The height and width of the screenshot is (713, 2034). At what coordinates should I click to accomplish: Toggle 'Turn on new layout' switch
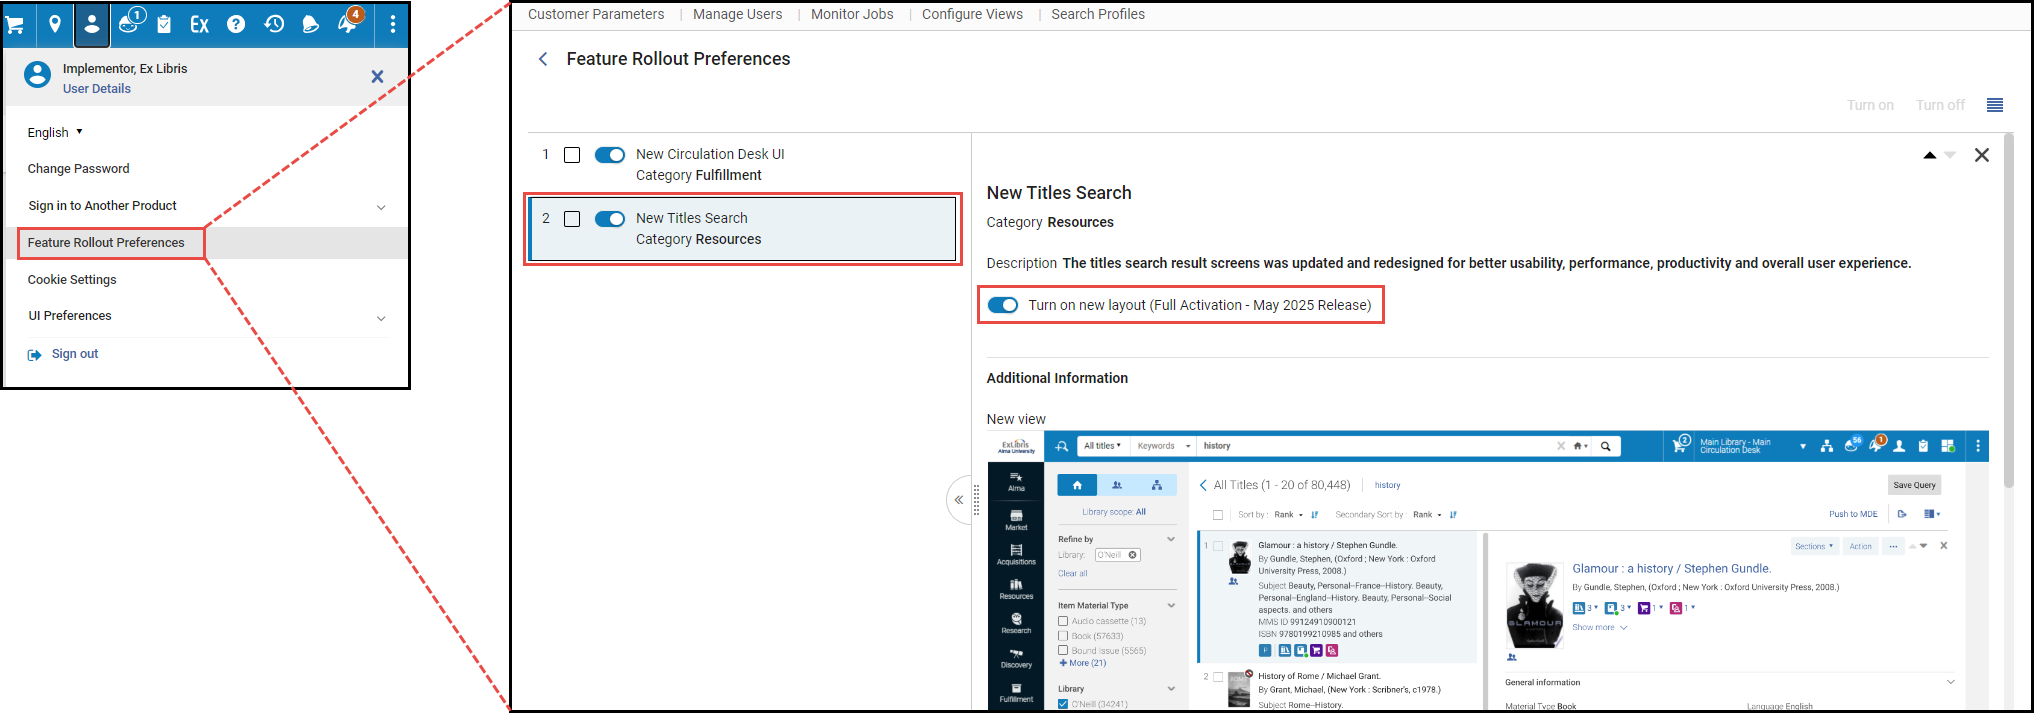(1003, 305)
